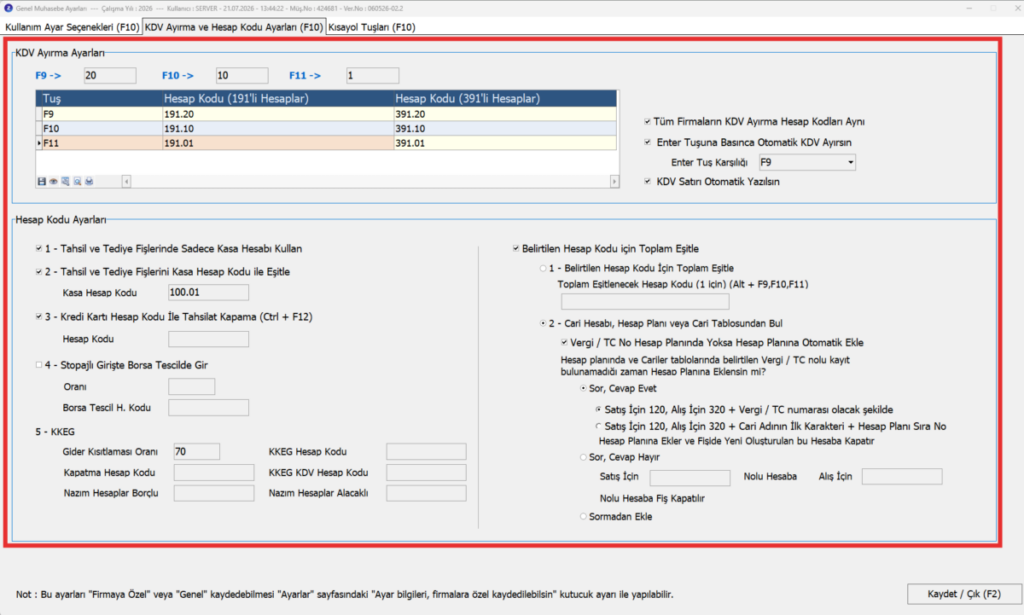Select the 'Sormadan Ekle' radio option
The width and height of the screenshot is (1024, 615).
583,516
